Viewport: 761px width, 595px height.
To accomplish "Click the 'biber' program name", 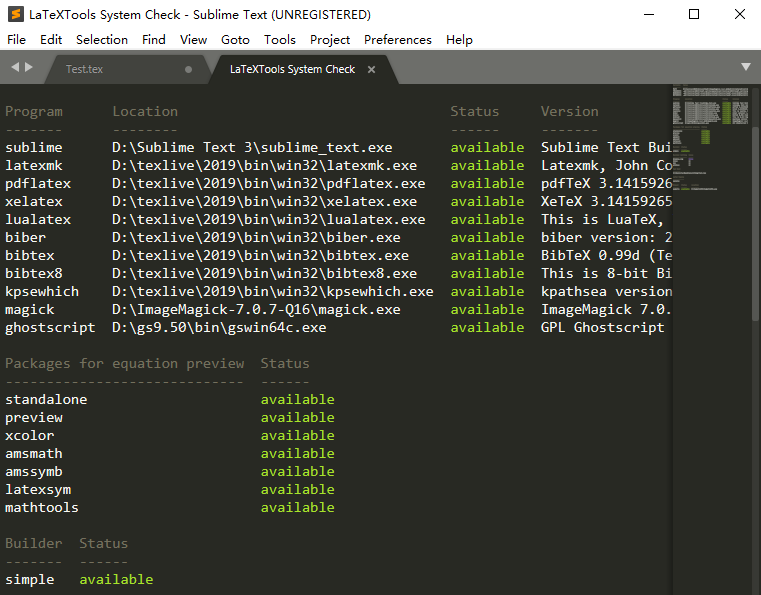I will coord(26,237).
